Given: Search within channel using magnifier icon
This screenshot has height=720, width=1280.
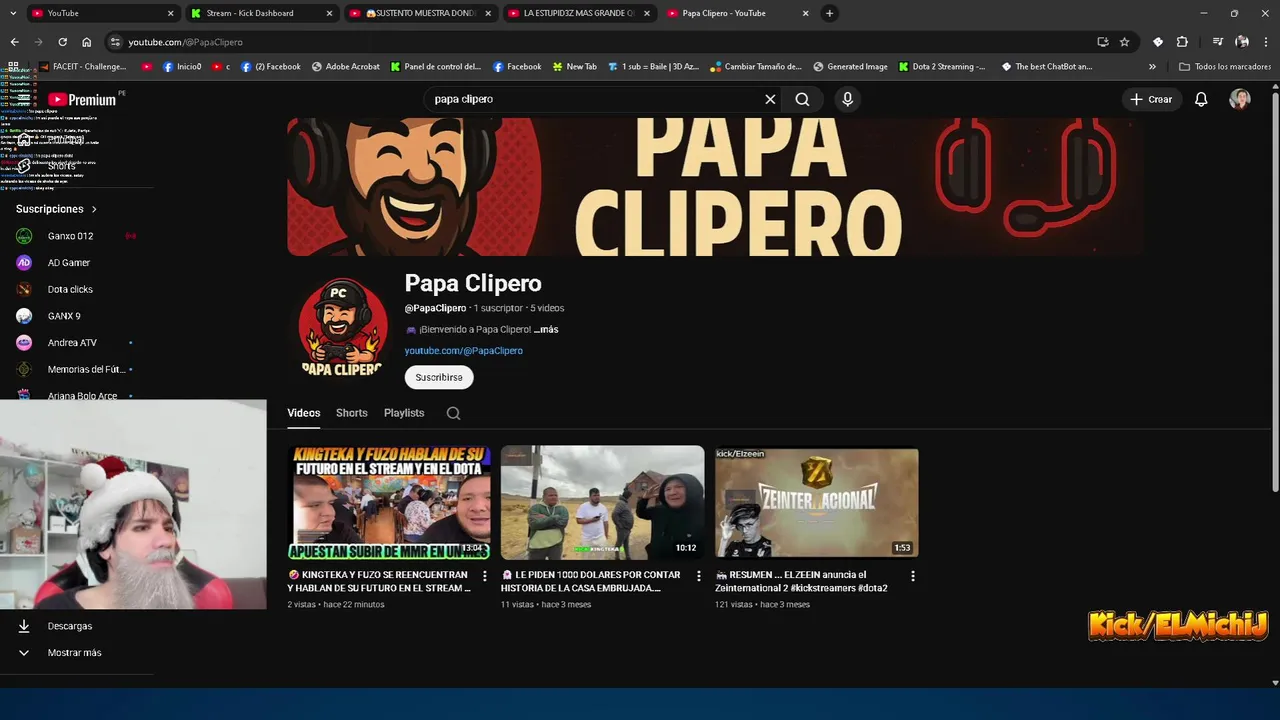Looking at the screenshot, I should coord(453,413).
